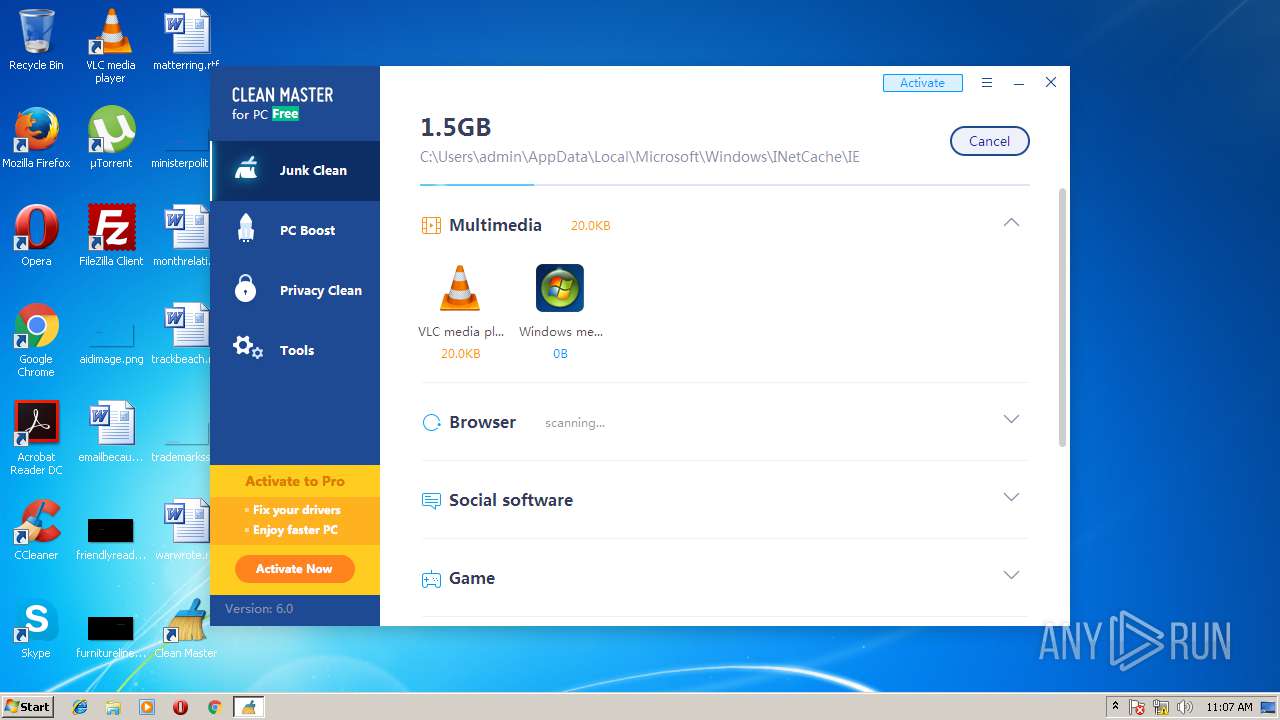Select FileZilla Client desktop shortcut
The width and height of the screenshot is (1280, 720).
[111, 236]
